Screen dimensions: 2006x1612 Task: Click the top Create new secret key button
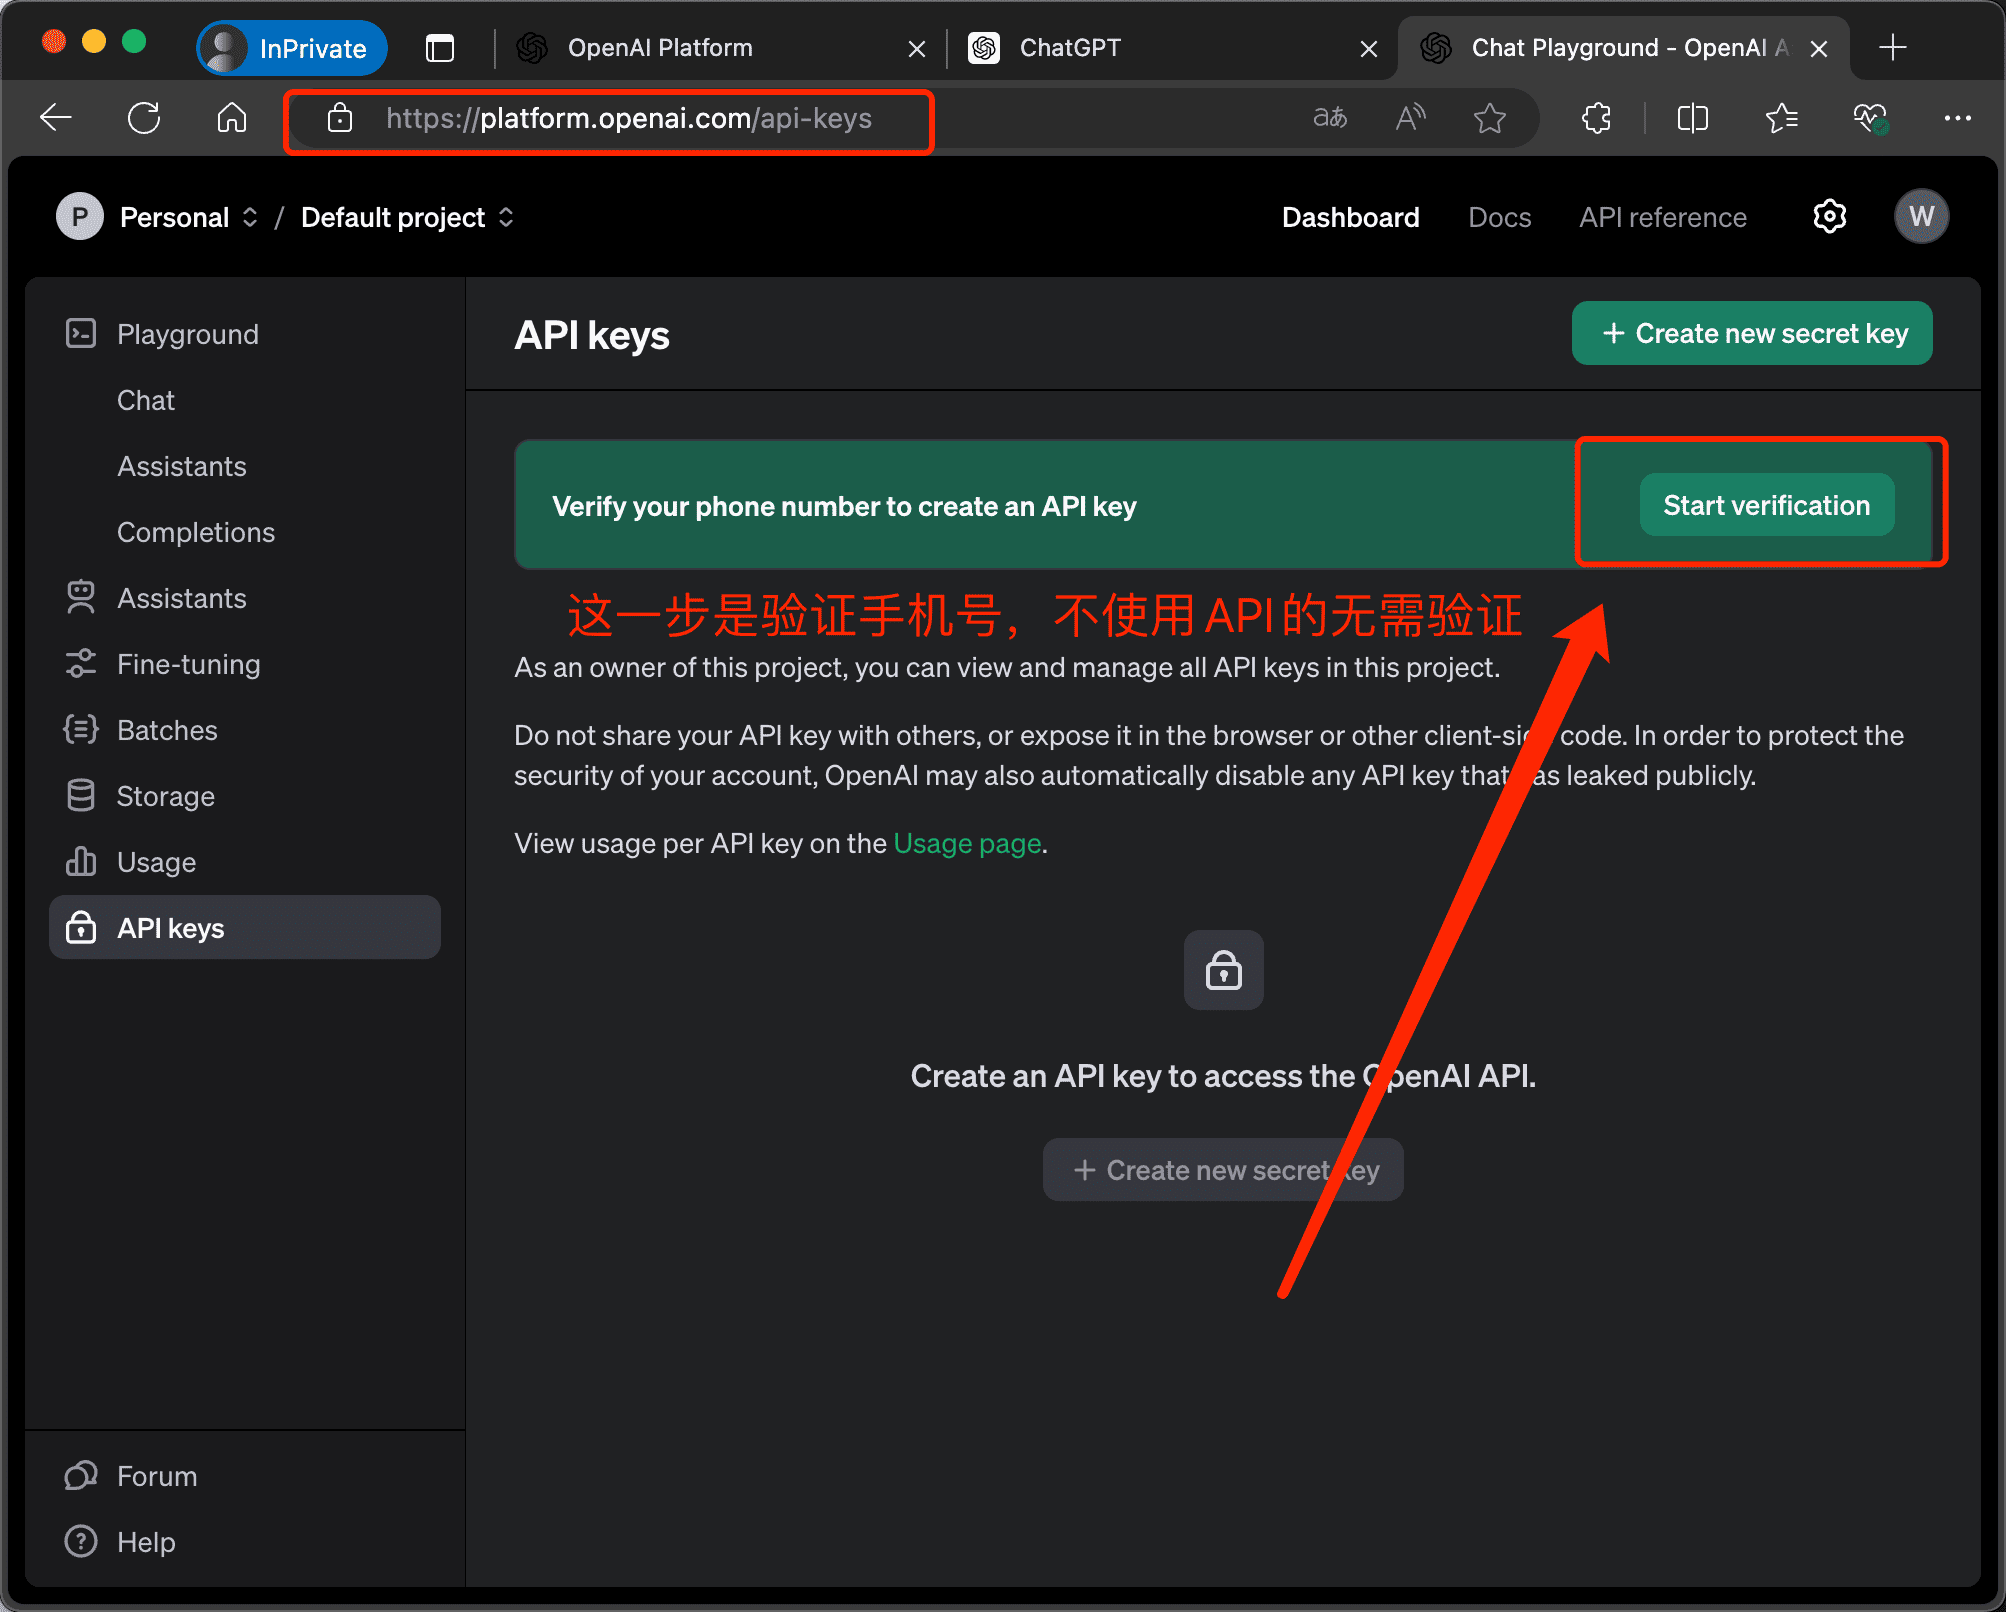point(1752,333)
